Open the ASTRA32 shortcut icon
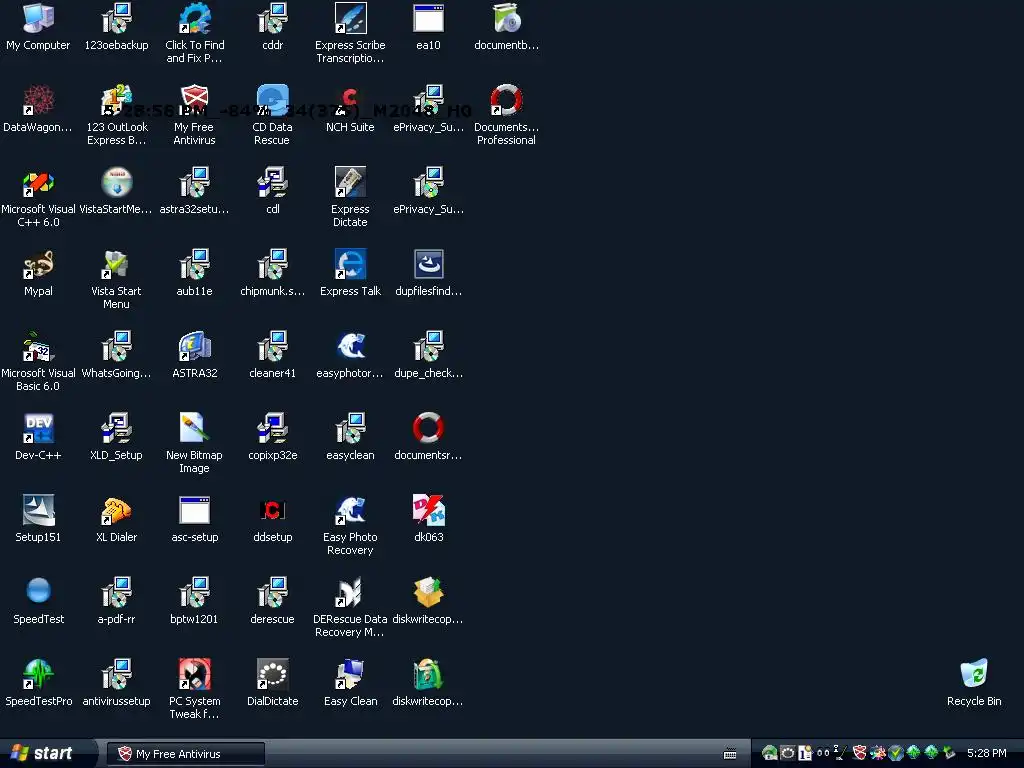 click(x=194, y=355)
